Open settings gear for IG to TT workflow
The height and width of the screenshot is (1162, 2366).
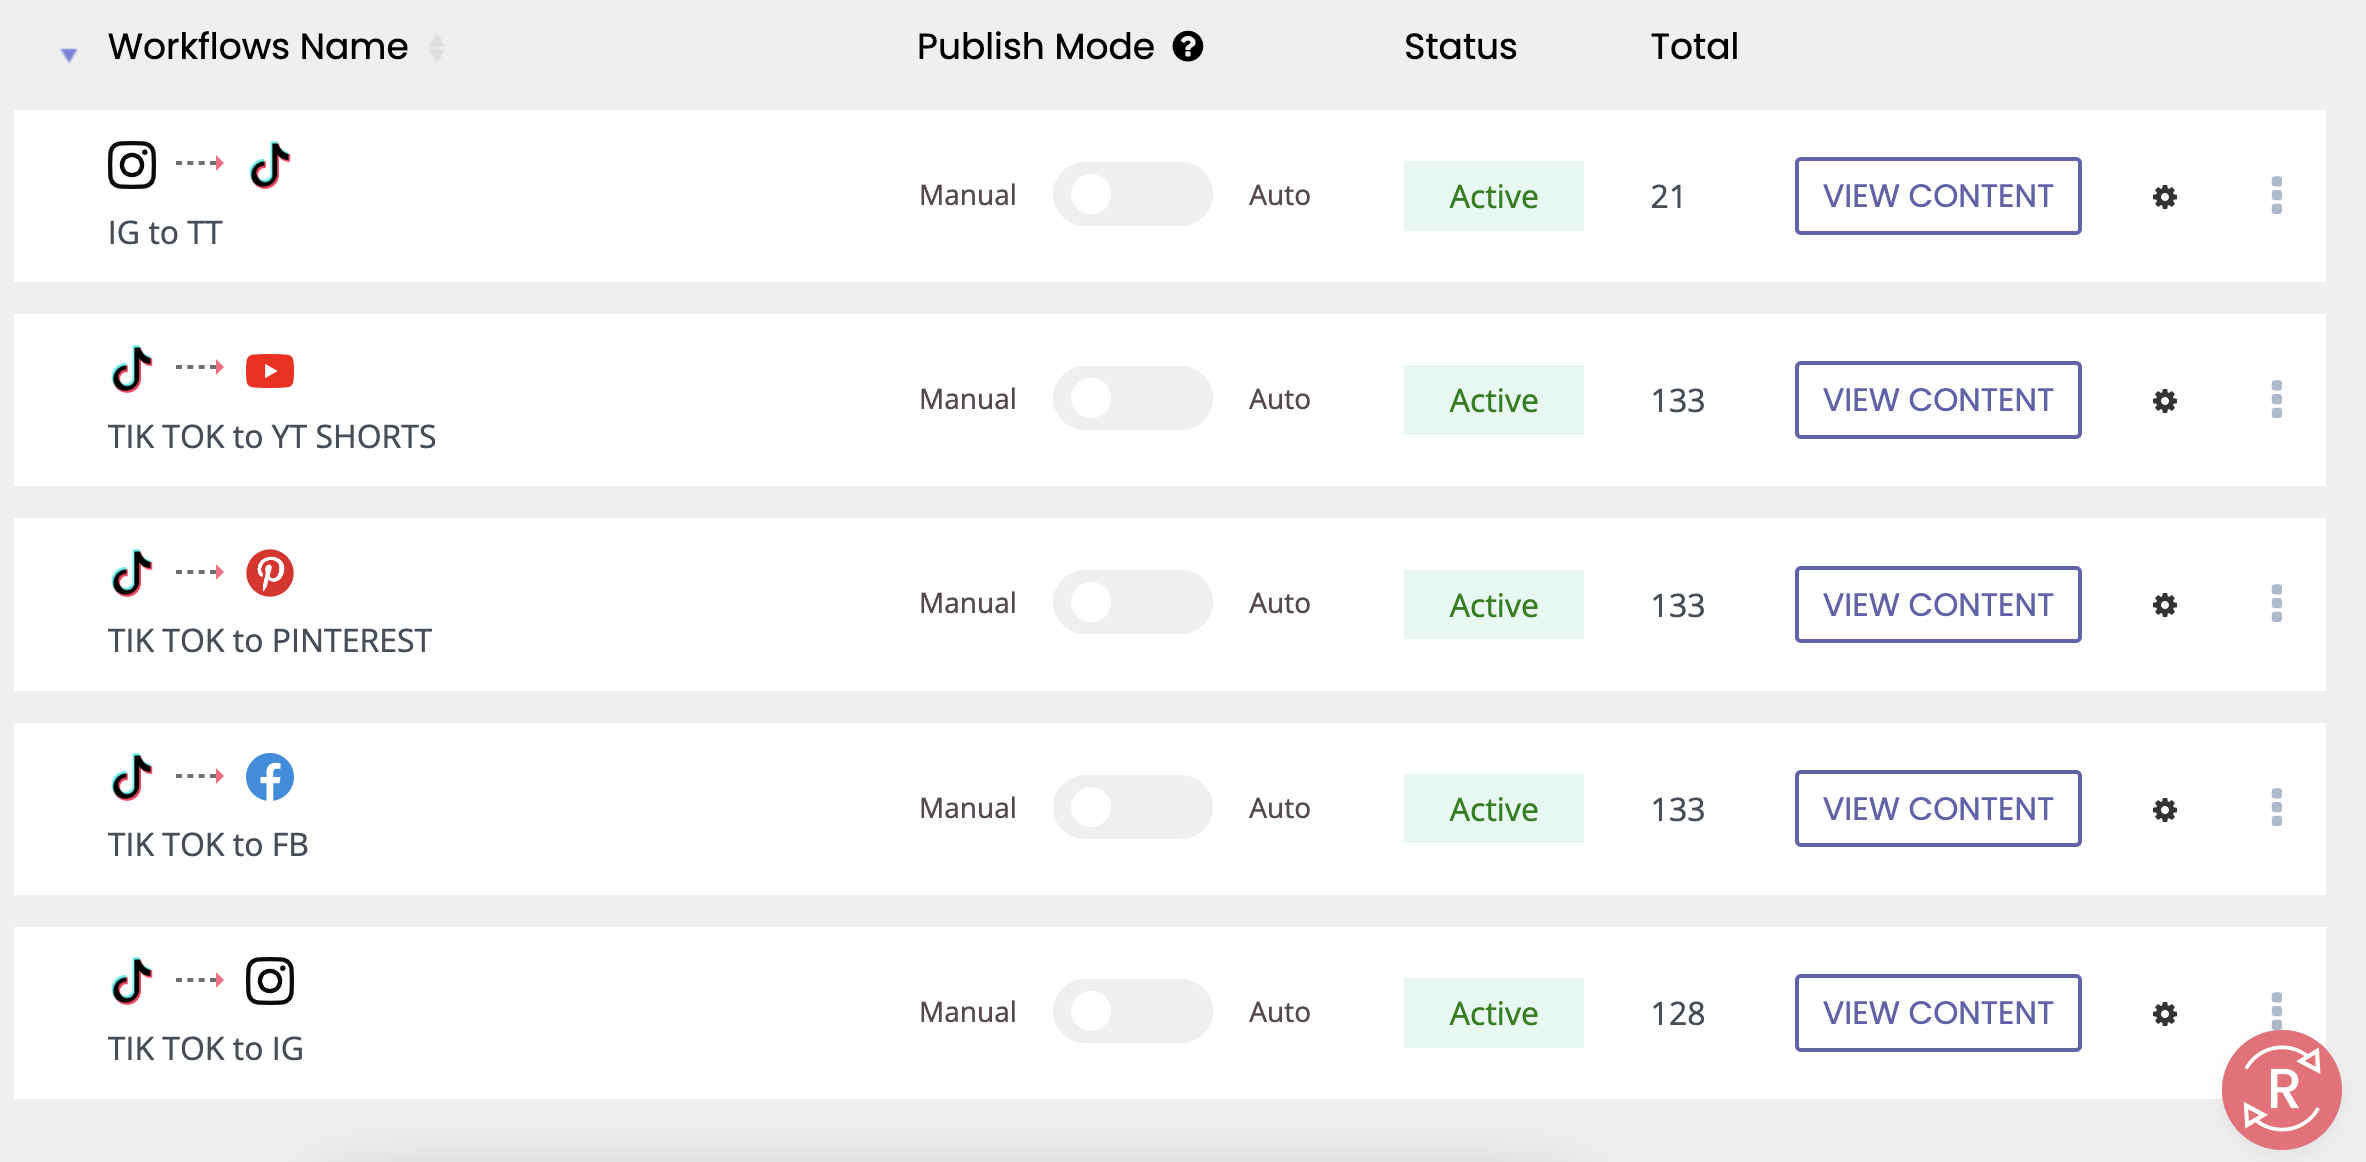coord(2164,197)
